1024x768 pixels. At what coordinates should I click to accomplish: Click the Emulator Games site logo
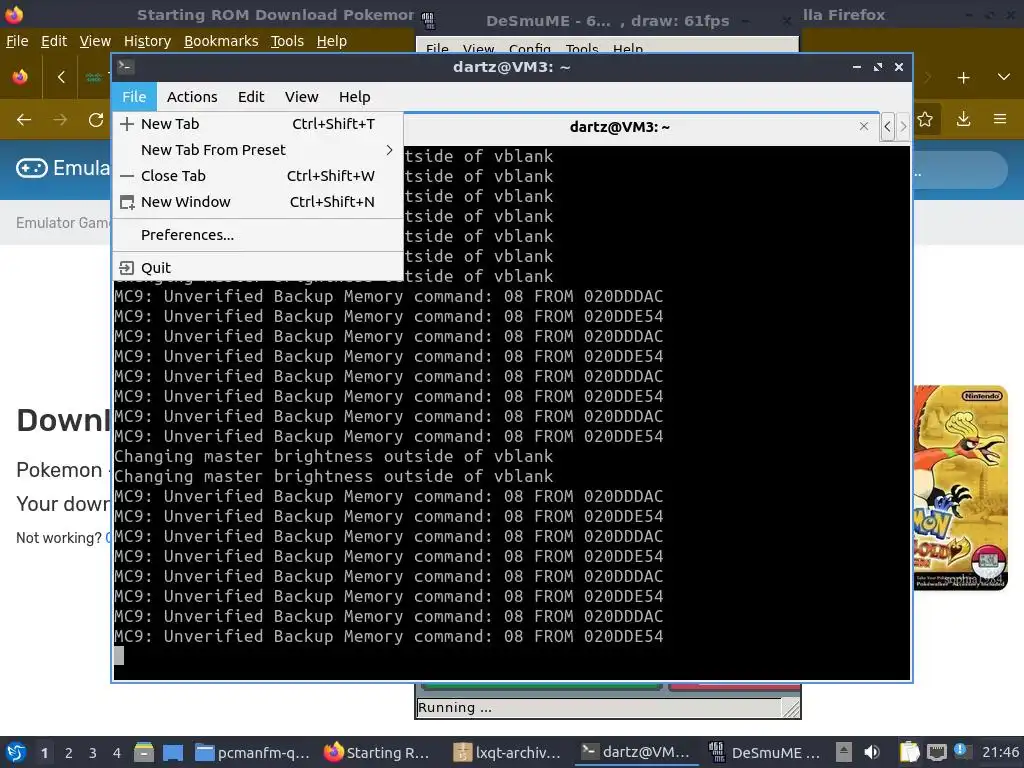[x=63, y=168]
